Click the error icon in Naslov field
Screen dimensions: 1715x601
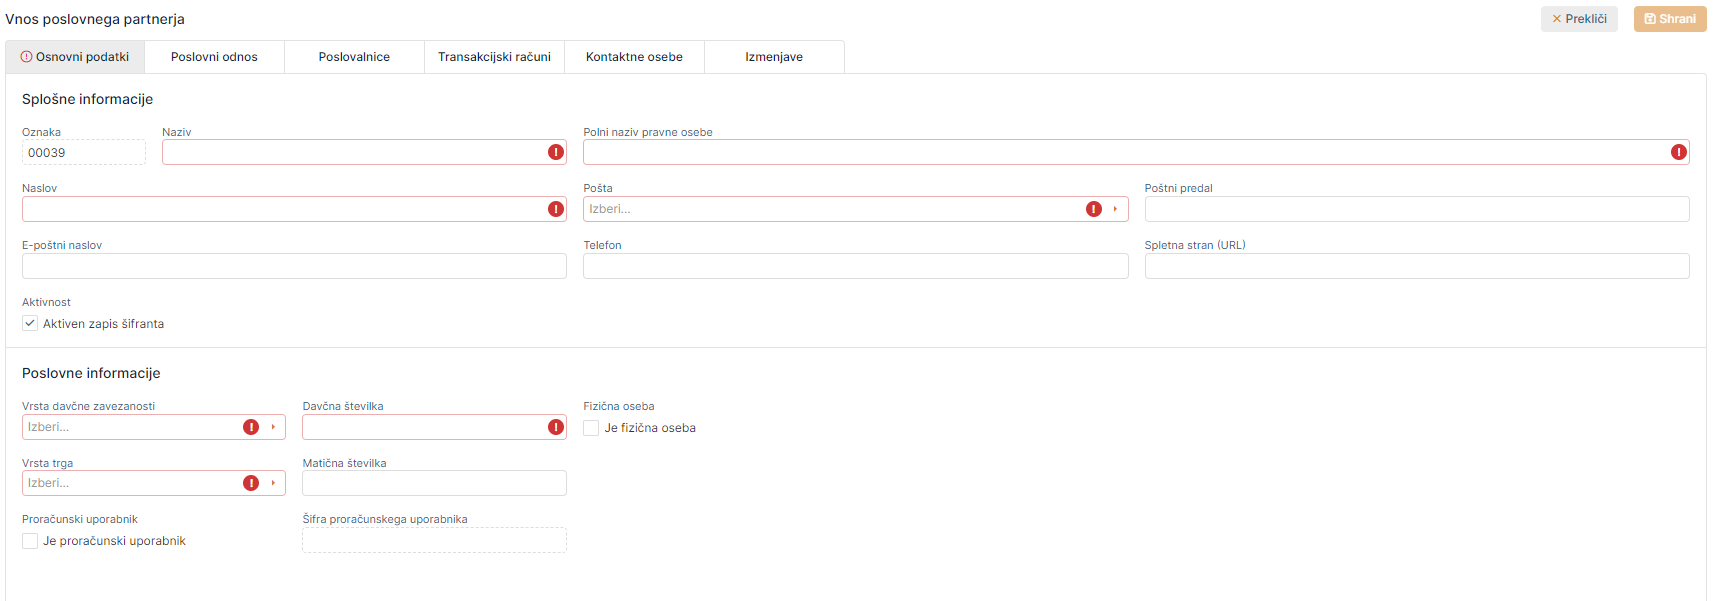(556, 209)
